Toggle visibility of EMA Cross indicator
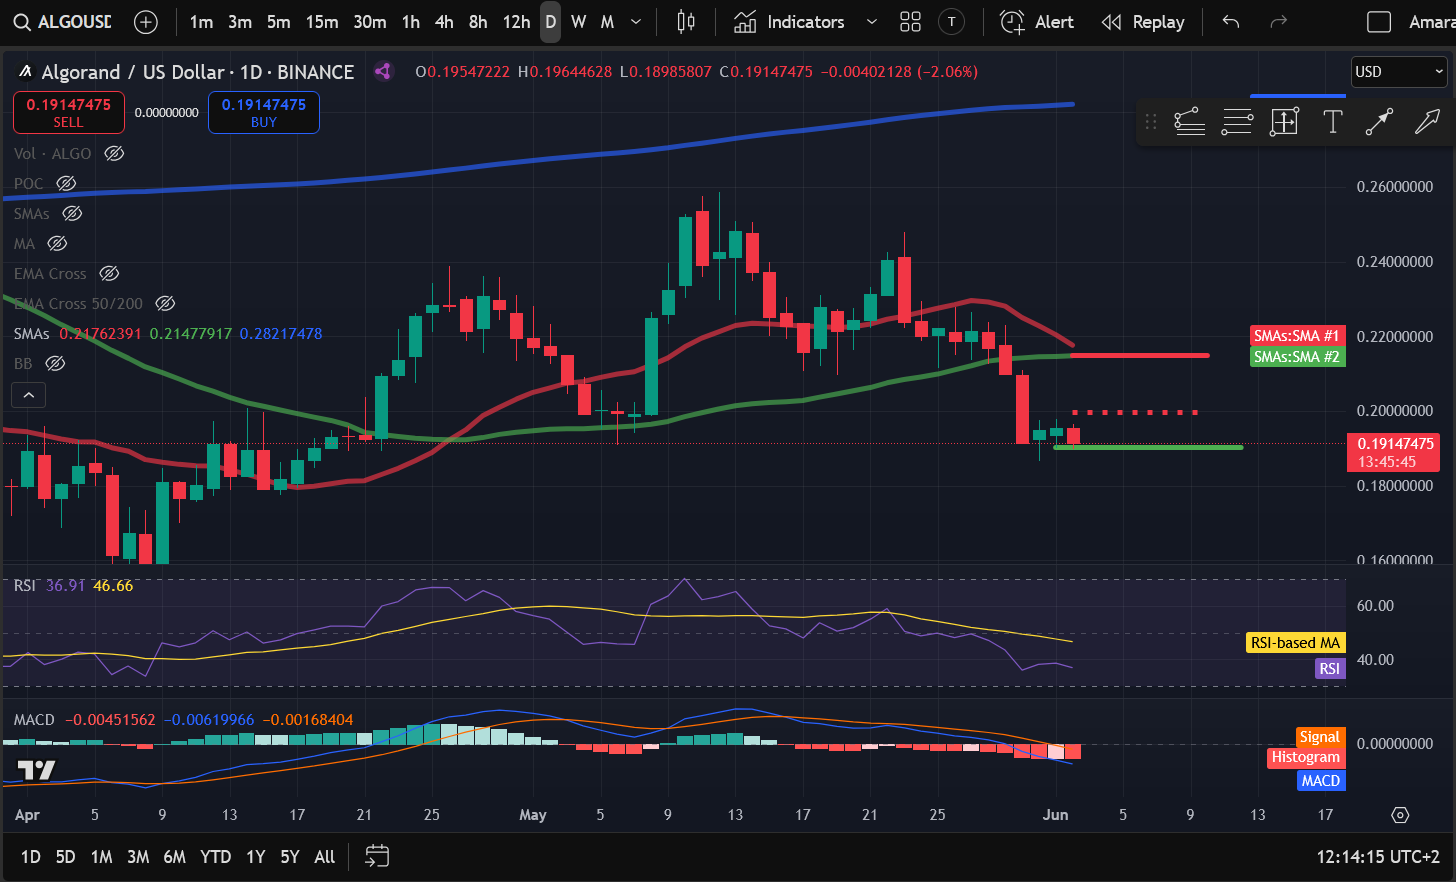 109,274
